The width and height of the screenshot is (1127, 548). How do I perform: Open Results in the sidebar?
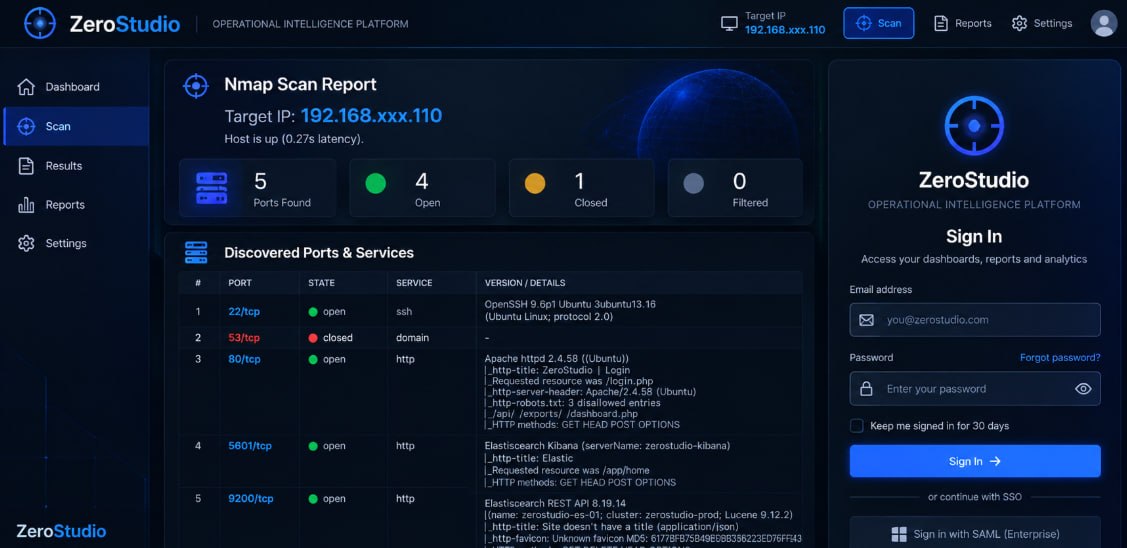tap(75, 166)
